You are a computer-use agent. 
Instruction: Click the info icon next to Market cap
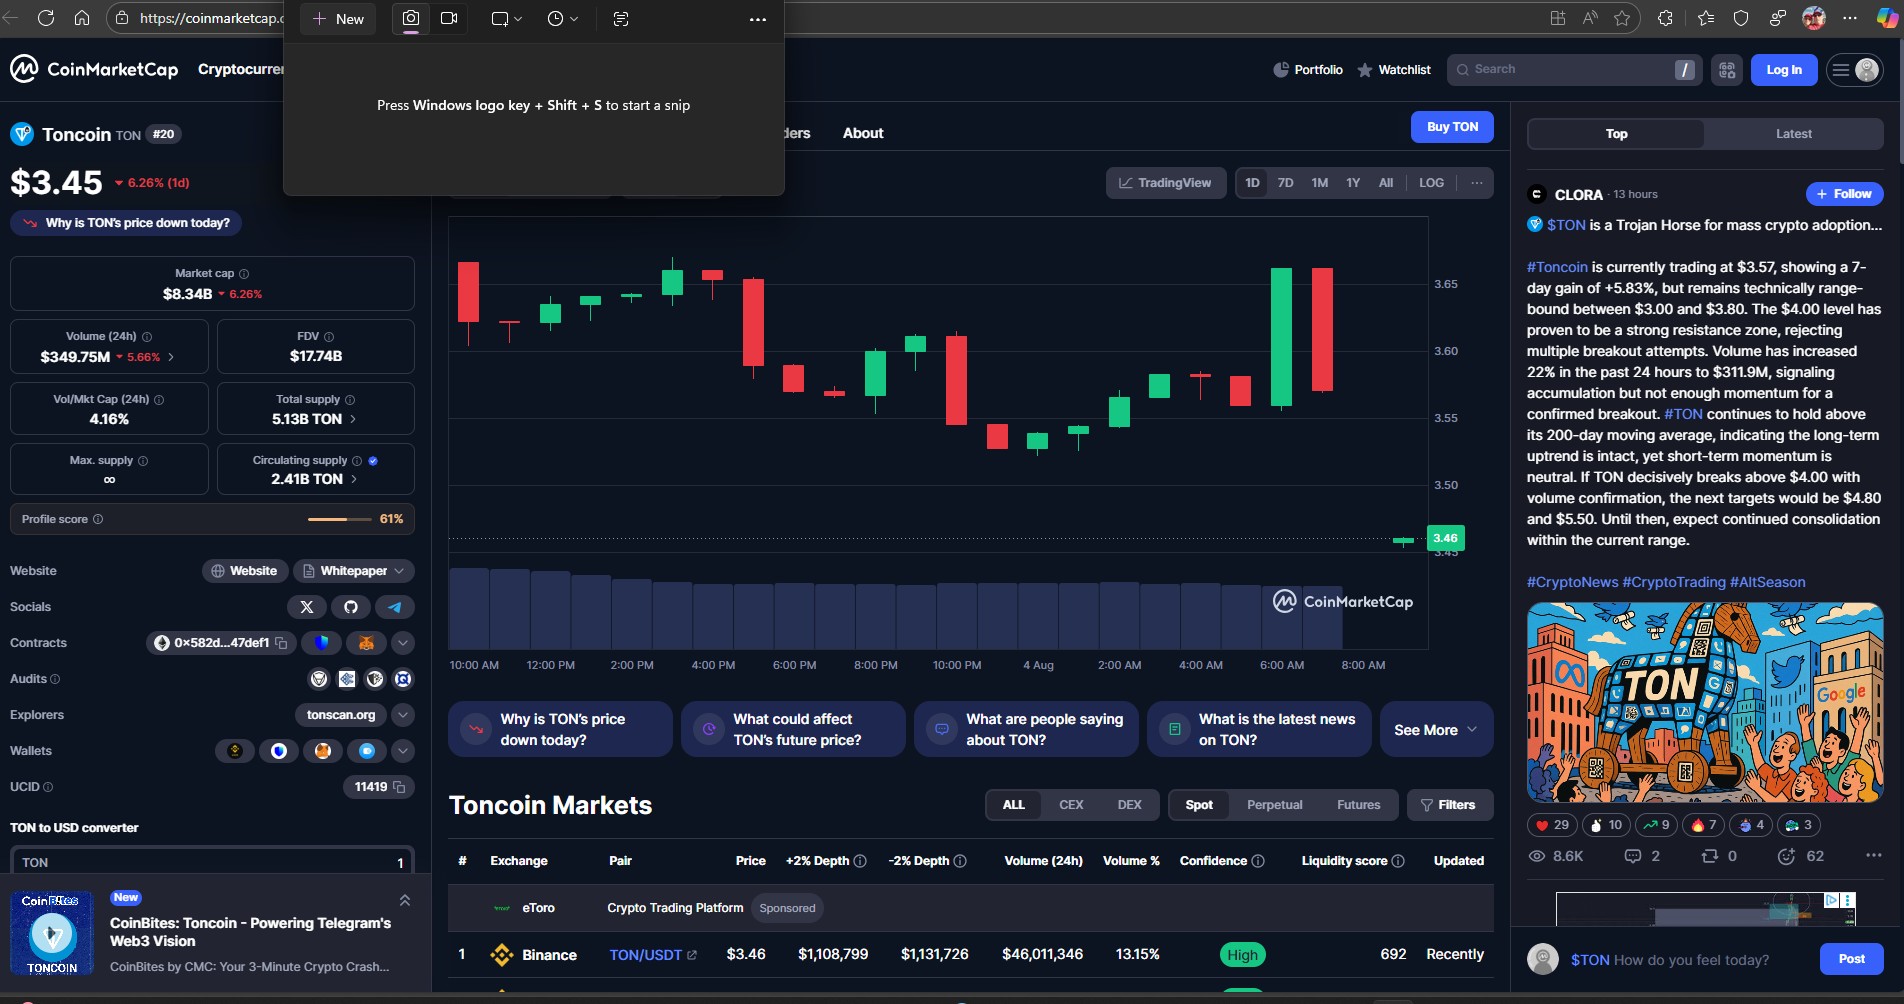click(x=244, y=274)
